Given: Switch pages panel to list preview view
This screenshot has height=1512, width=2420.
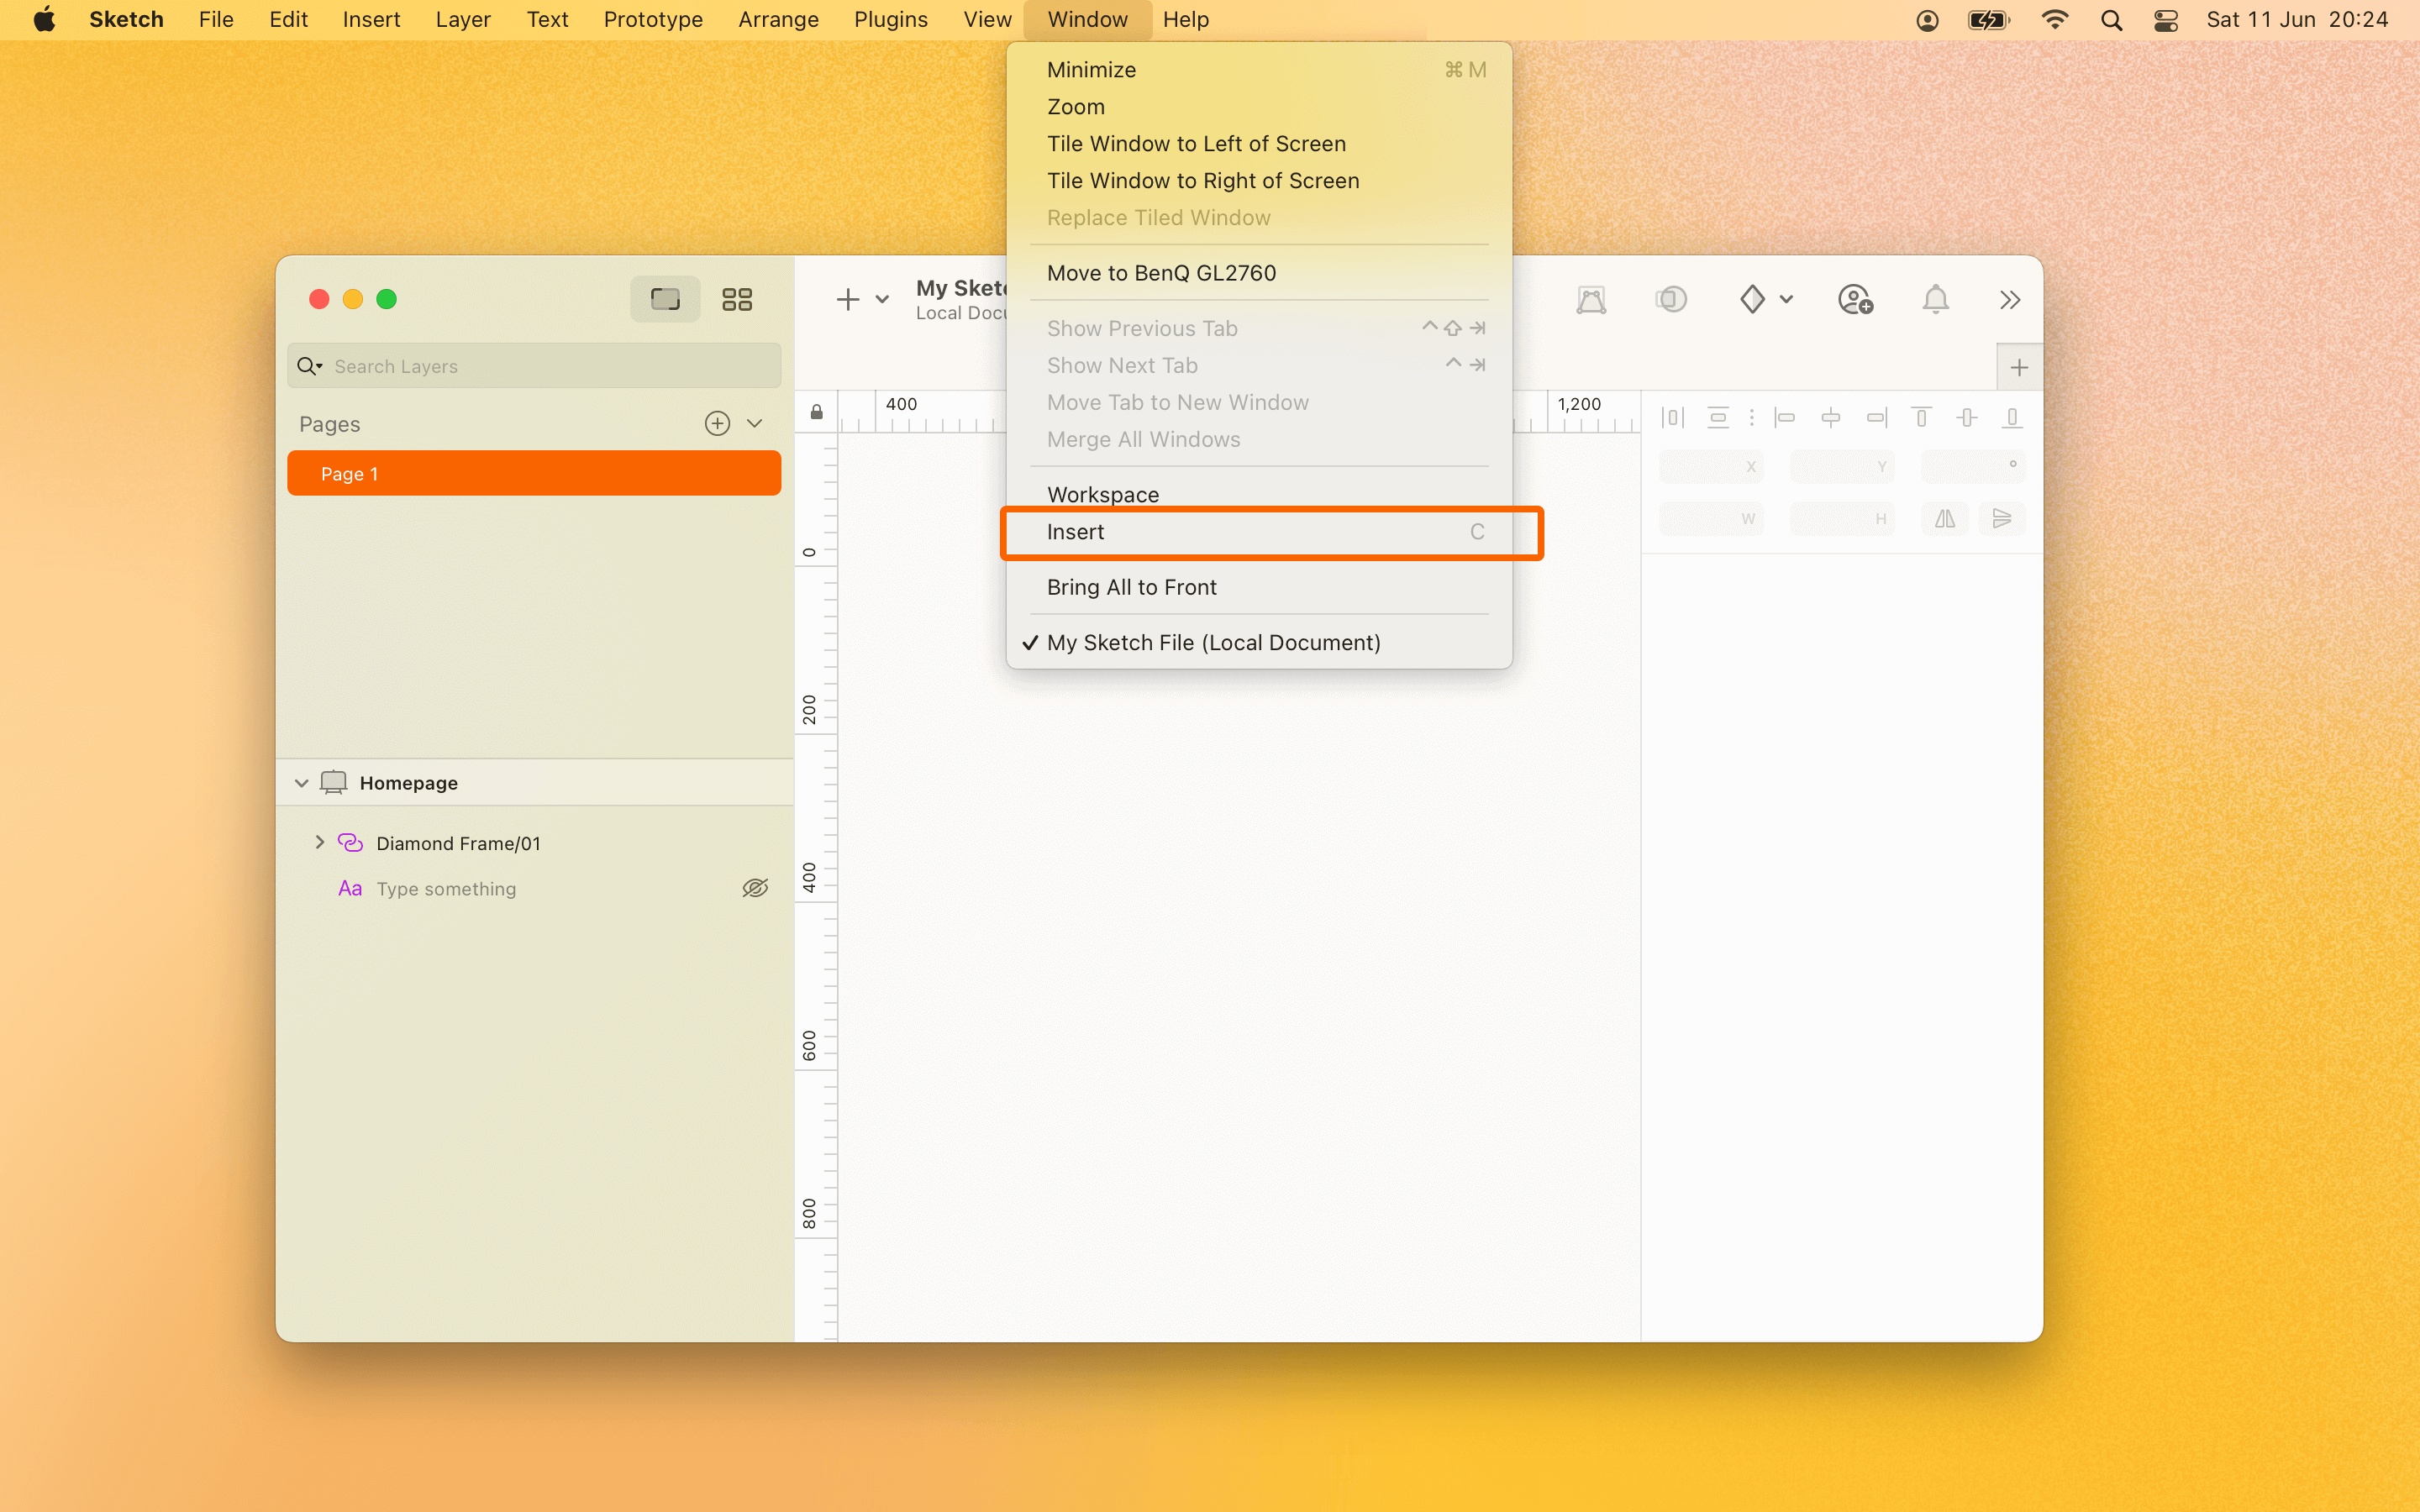Looking at the screenshot, I should click(663, 298).
